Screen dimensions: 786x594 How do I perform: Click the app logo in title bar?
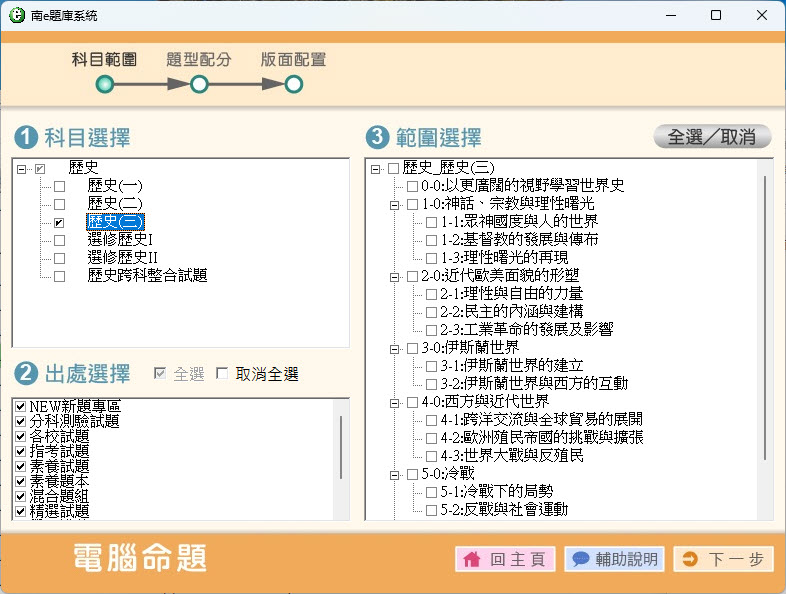(x=17, y=15)
